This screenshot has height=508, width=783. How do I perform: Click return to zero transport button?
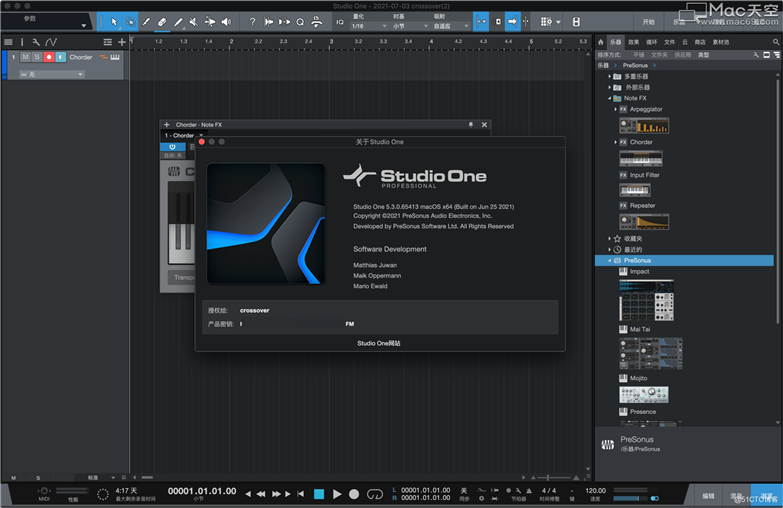click(300, 494)
